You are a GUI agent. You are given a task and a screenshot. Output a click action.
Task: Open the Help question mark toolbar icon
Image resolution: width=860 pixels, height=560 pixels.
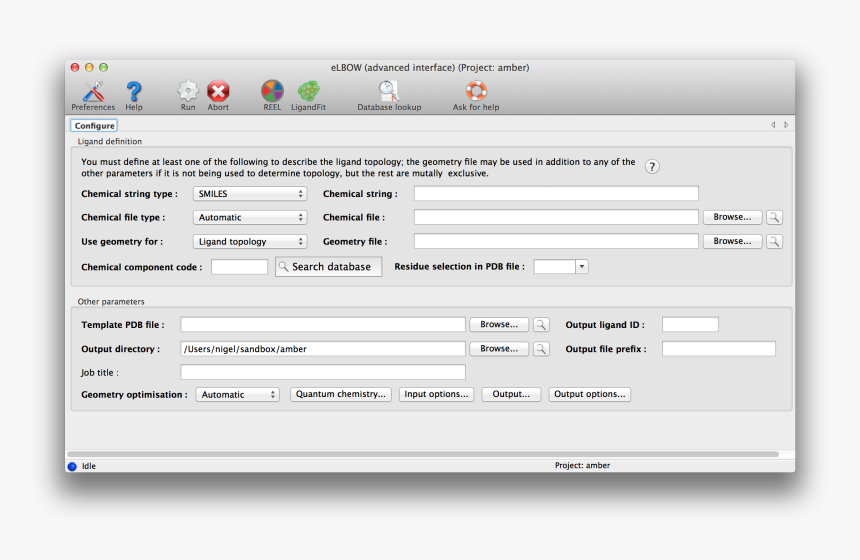point(134,95)
